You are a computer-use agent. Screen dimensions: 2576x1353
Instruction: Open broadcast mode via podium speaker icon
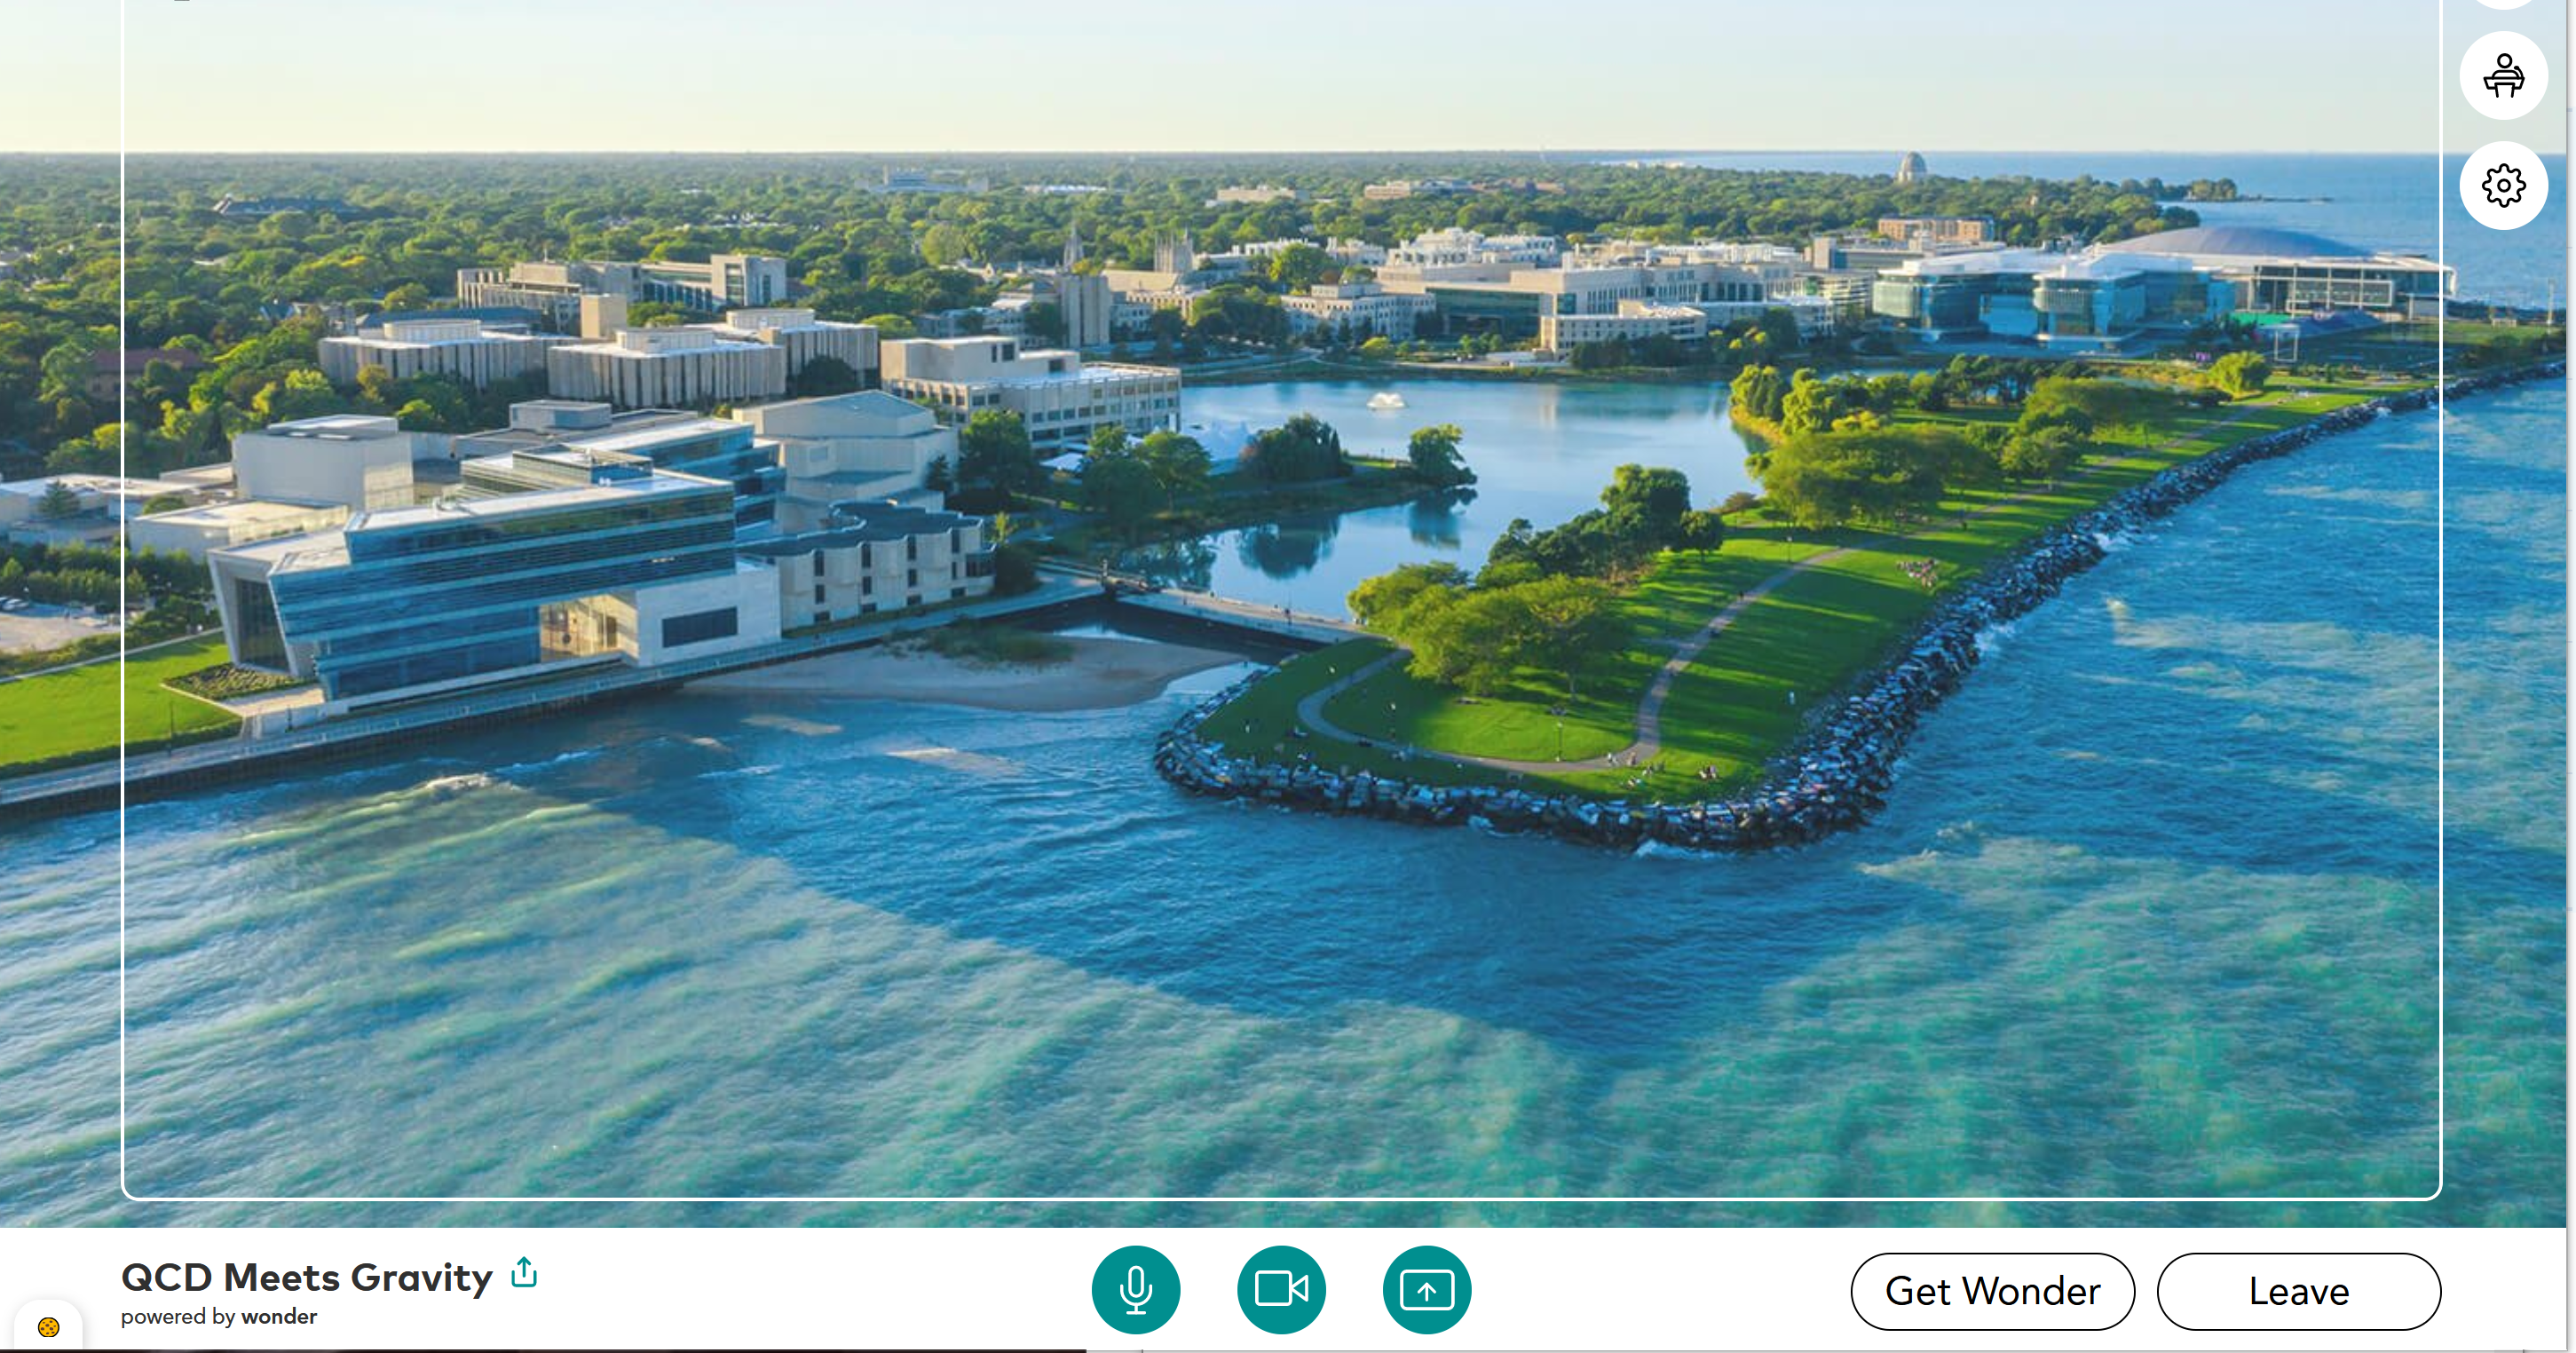pos(2503,76)
